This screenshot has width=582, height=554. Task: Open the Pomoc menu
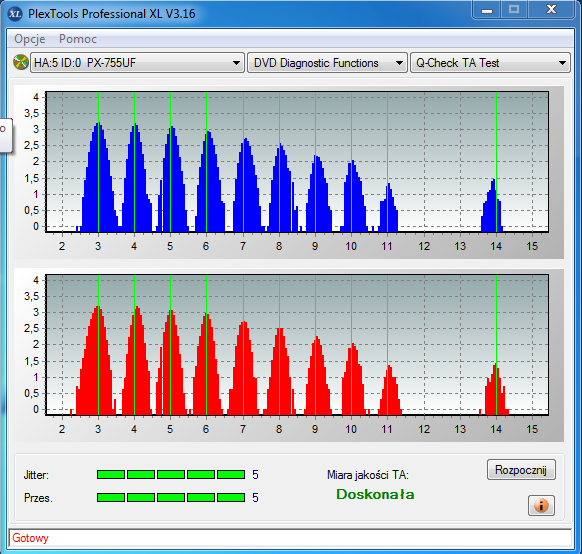pos(78,39)
